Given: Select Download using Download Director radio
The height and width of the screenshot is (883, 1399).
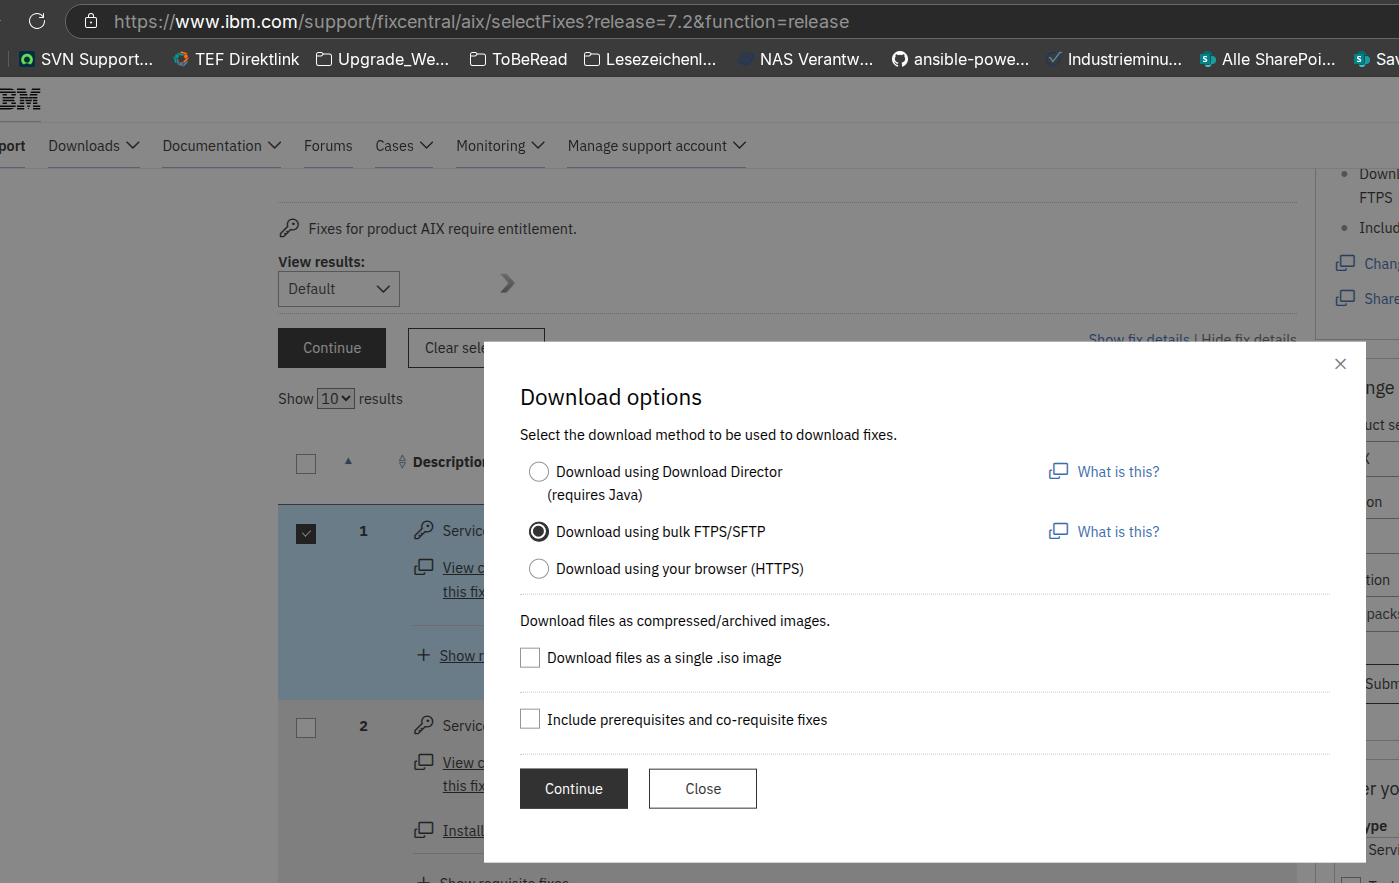Looking at the screenshot, I should coord(539,472).
